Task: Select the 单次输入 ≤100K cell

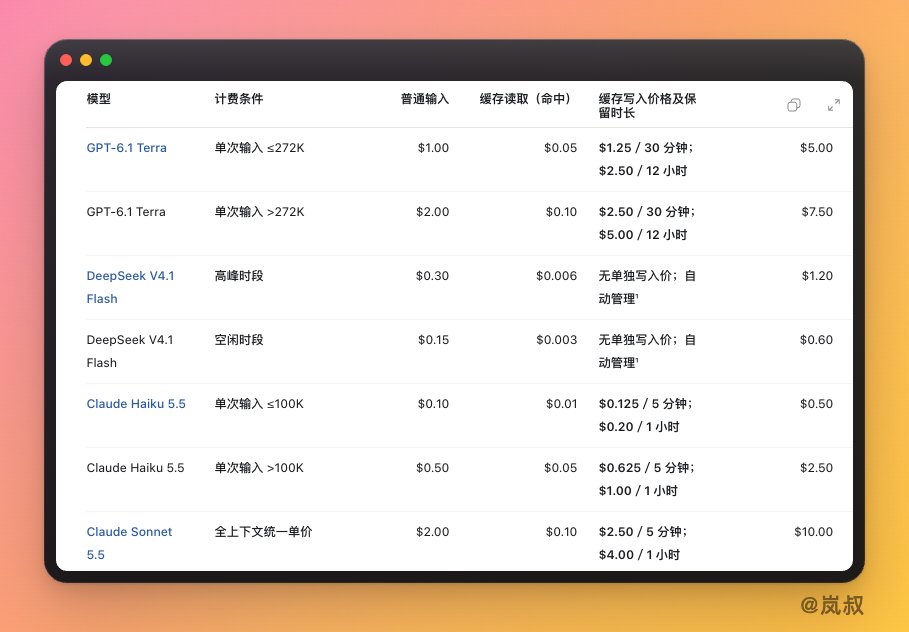Action: [259, 404]
